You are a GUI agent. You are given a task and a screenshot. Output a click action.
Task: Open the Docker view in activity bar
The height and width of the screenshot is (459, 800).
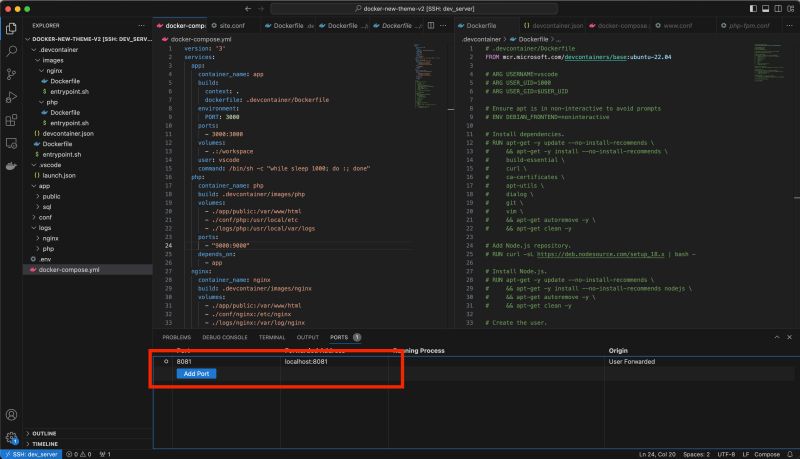(x=11, y=166)
